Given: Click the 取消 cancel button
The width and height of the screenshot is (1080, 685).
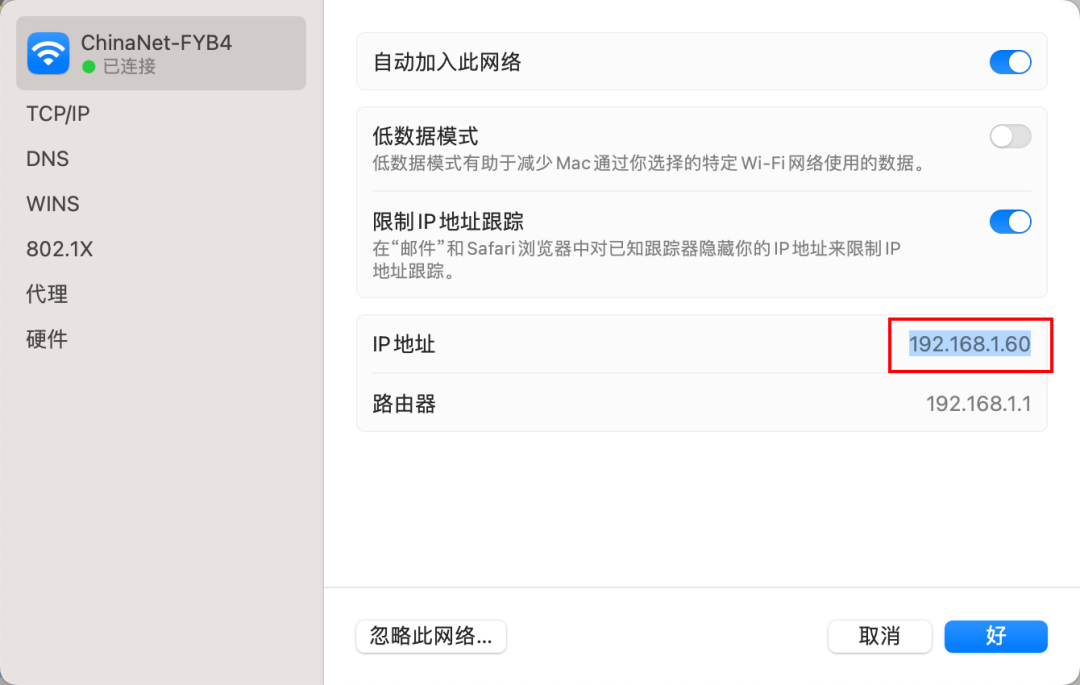Looking at the screenshot, I should (879, 636).
